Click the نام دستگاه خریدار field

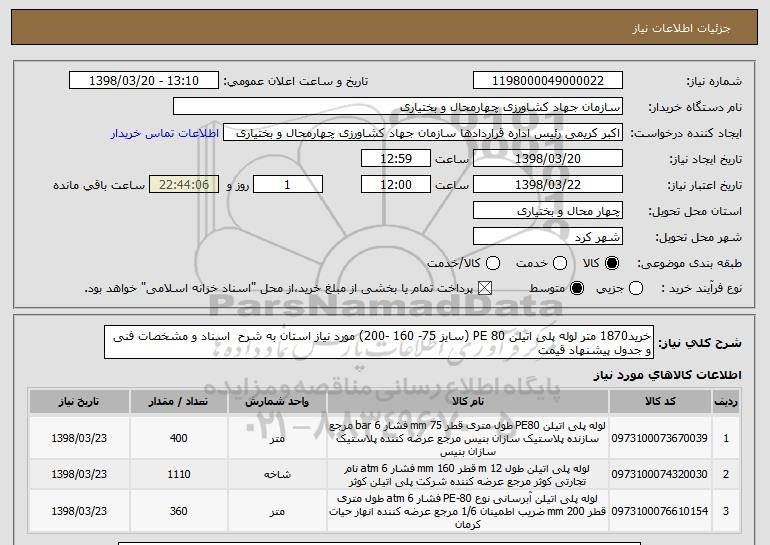pyautogui.click(x=398, y=107)
